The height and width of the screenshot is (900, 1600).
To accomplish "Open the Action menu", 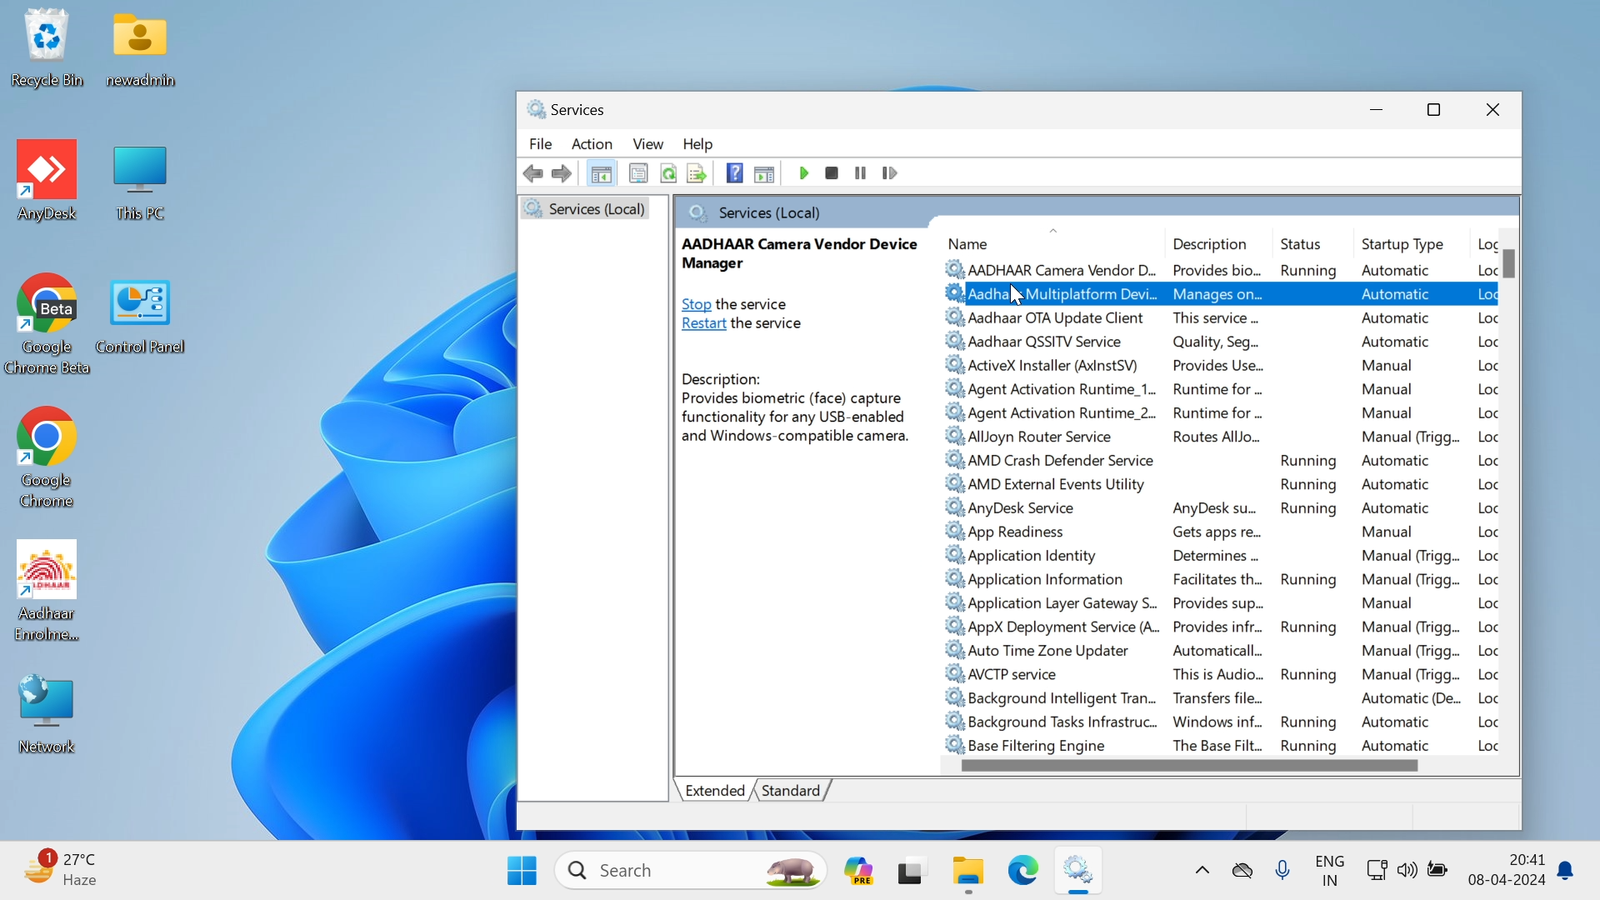I will point(592,144).
